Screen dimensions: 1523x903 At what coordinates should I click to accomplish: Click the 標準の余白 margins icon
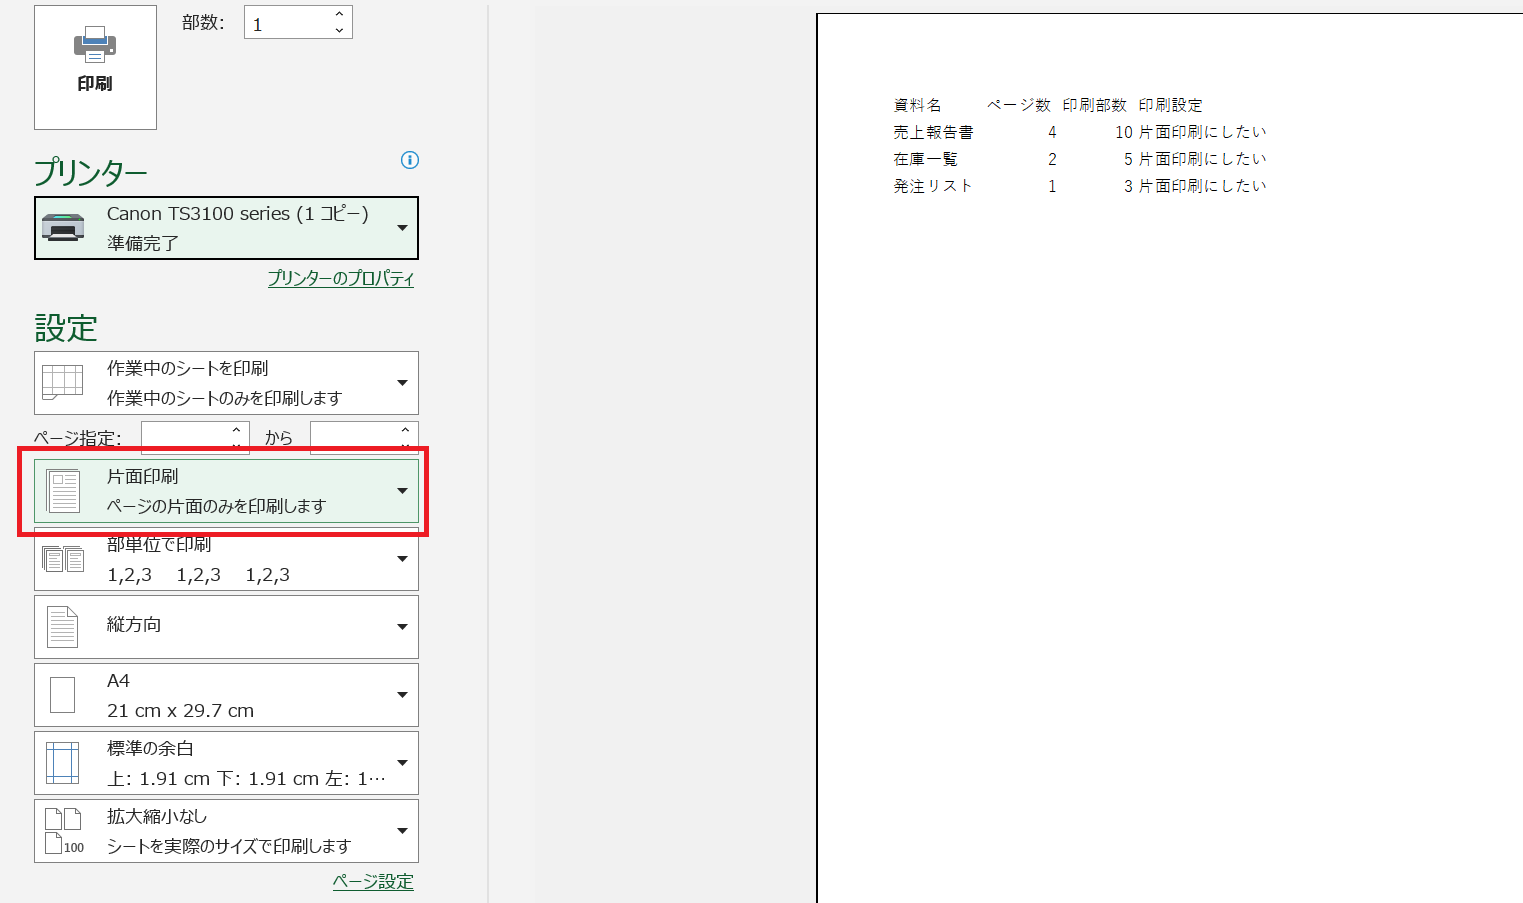click(63, 763)
